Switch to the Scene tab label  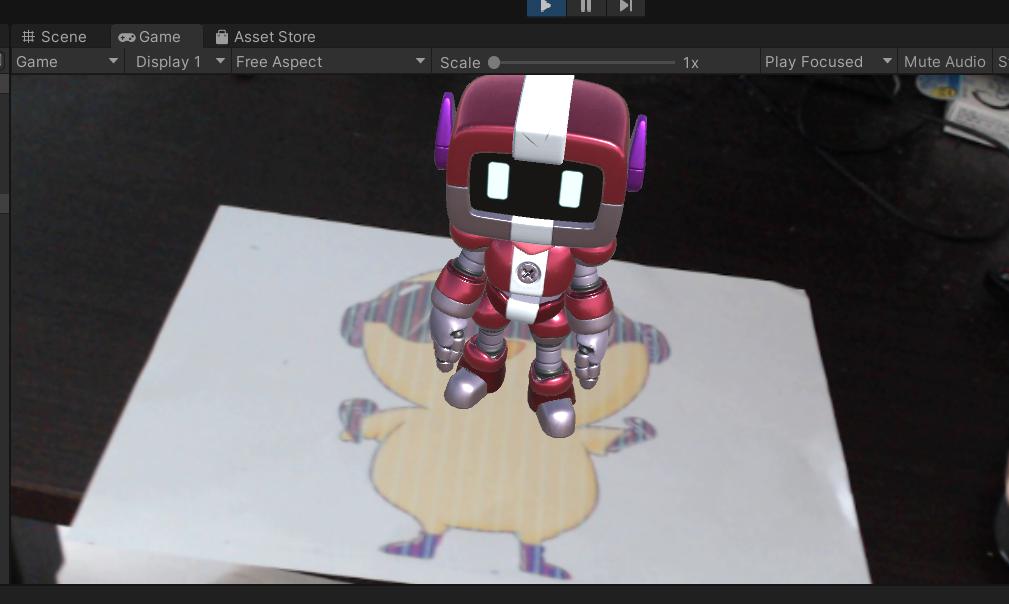(x=64, y=37)
